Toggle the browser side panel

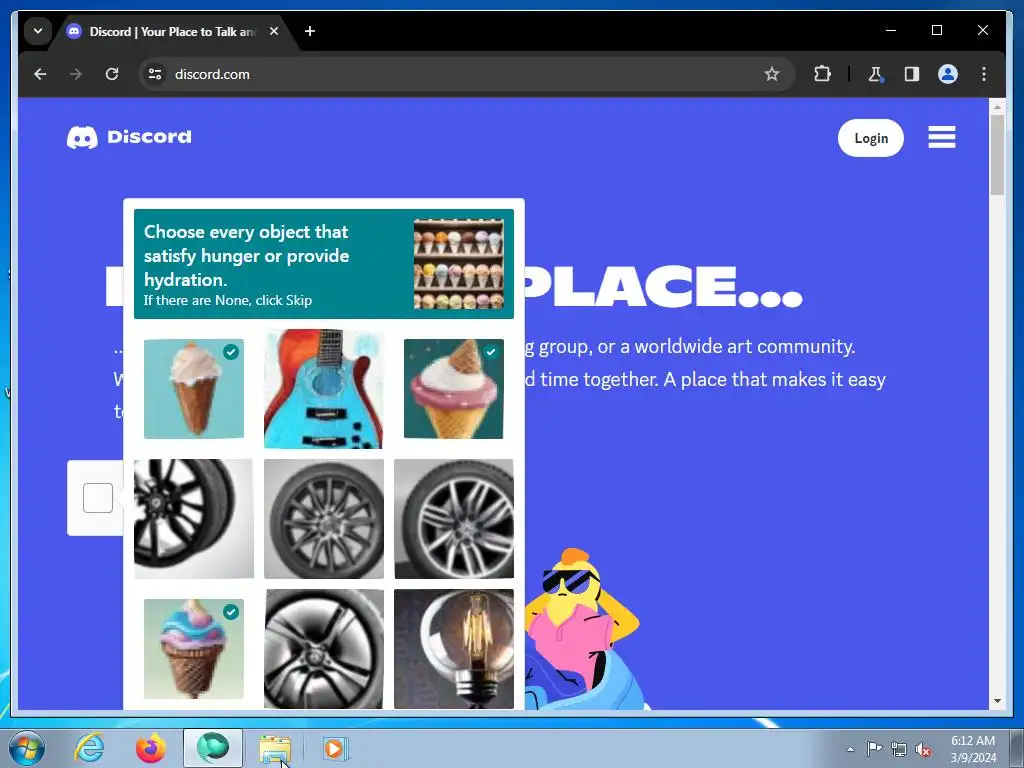pos(912,74)
